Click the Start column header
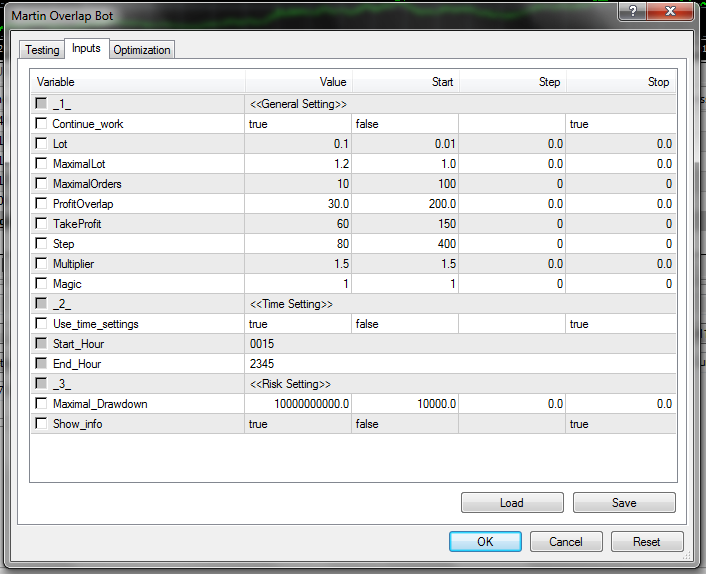 [x=405, y=81]
